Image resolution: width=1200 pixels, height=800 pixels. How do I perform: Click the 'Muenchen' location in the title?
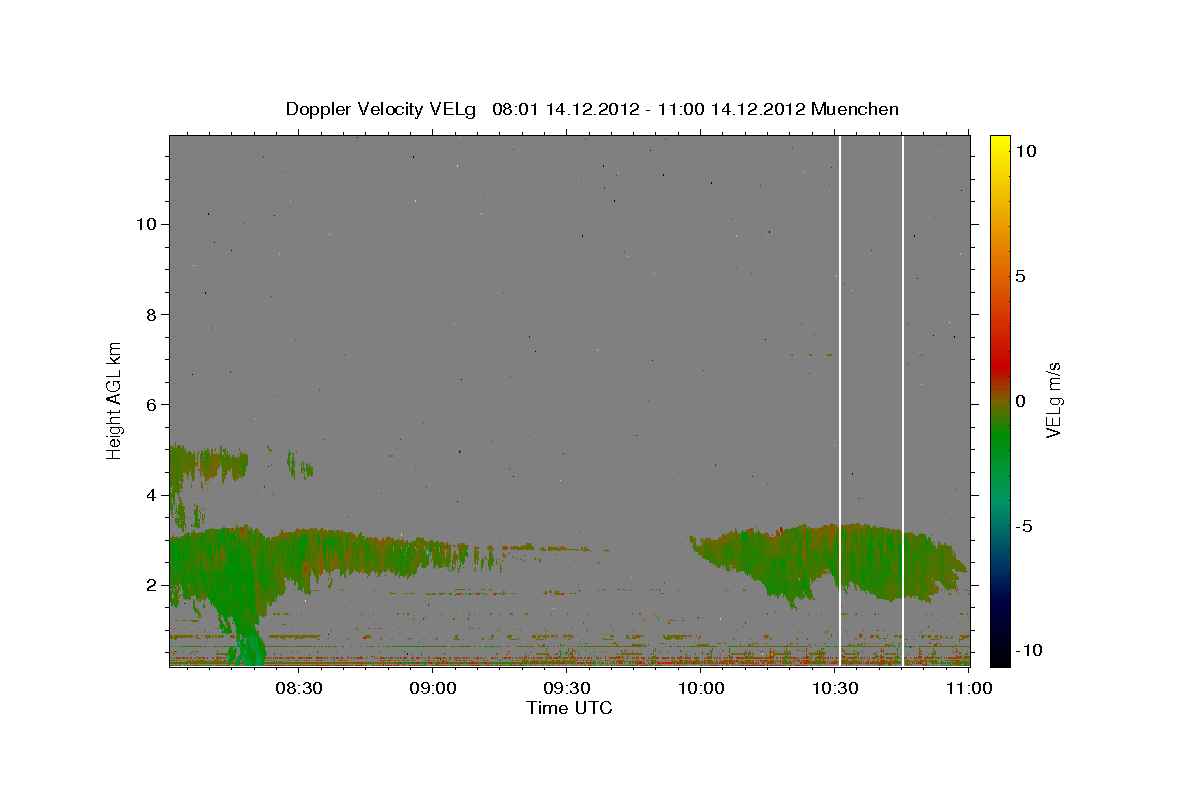coord(855,109)
